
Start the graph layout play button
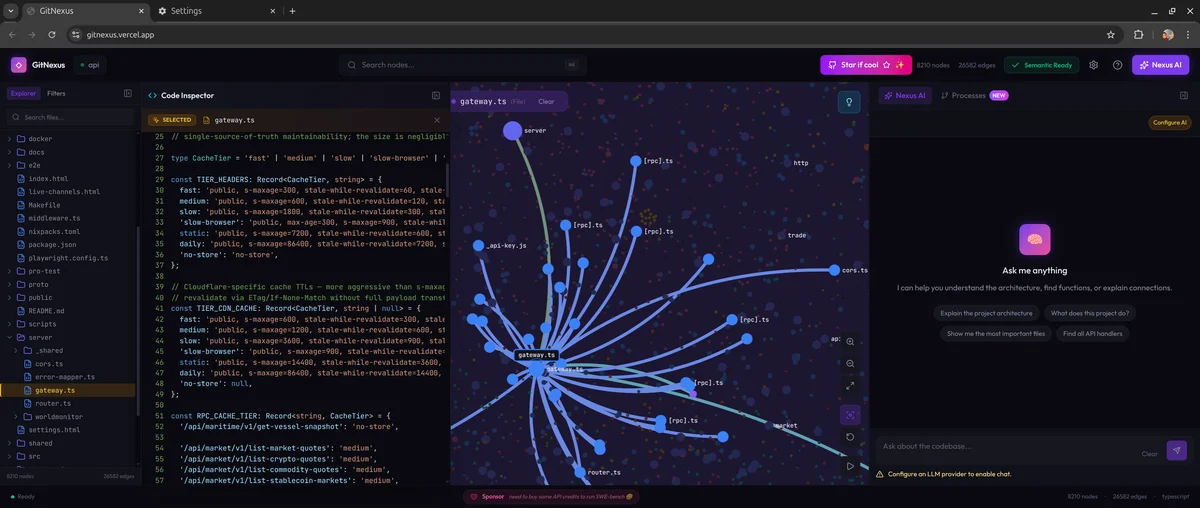pyautogui.click(x=850, y=465)
